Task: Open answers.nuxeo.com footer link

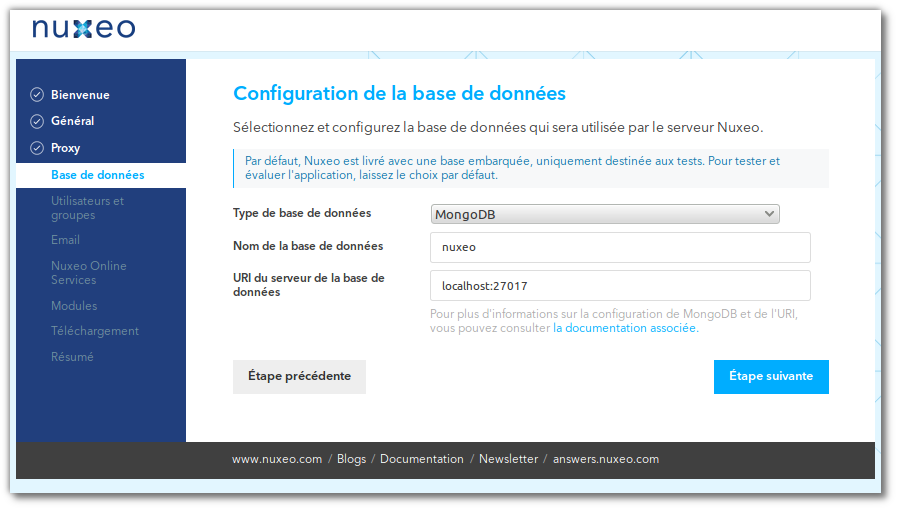Action: pyautogui.click(x=606, y=459)
